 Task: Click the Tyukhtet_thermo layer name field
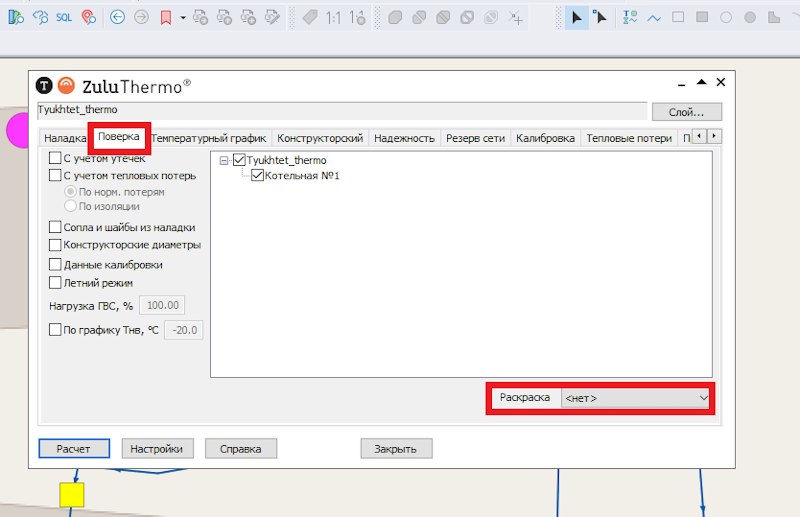click(x=340, y=110)
